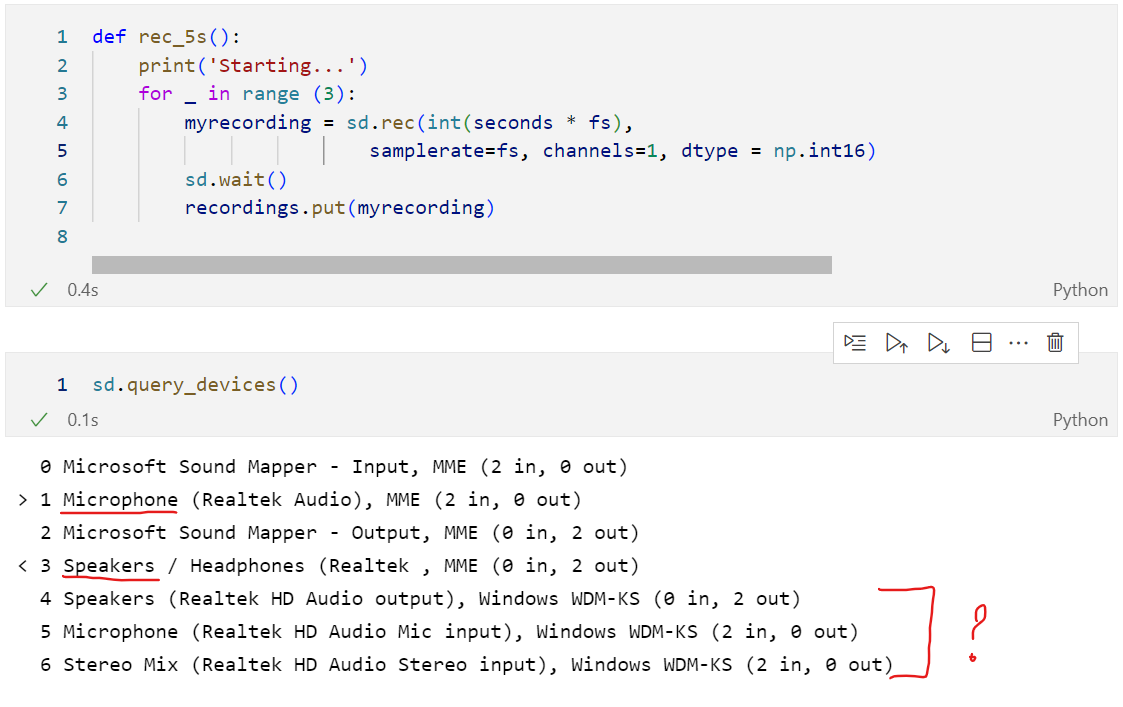Click Run by Line icon in cell toolbar

coord(854,343)
